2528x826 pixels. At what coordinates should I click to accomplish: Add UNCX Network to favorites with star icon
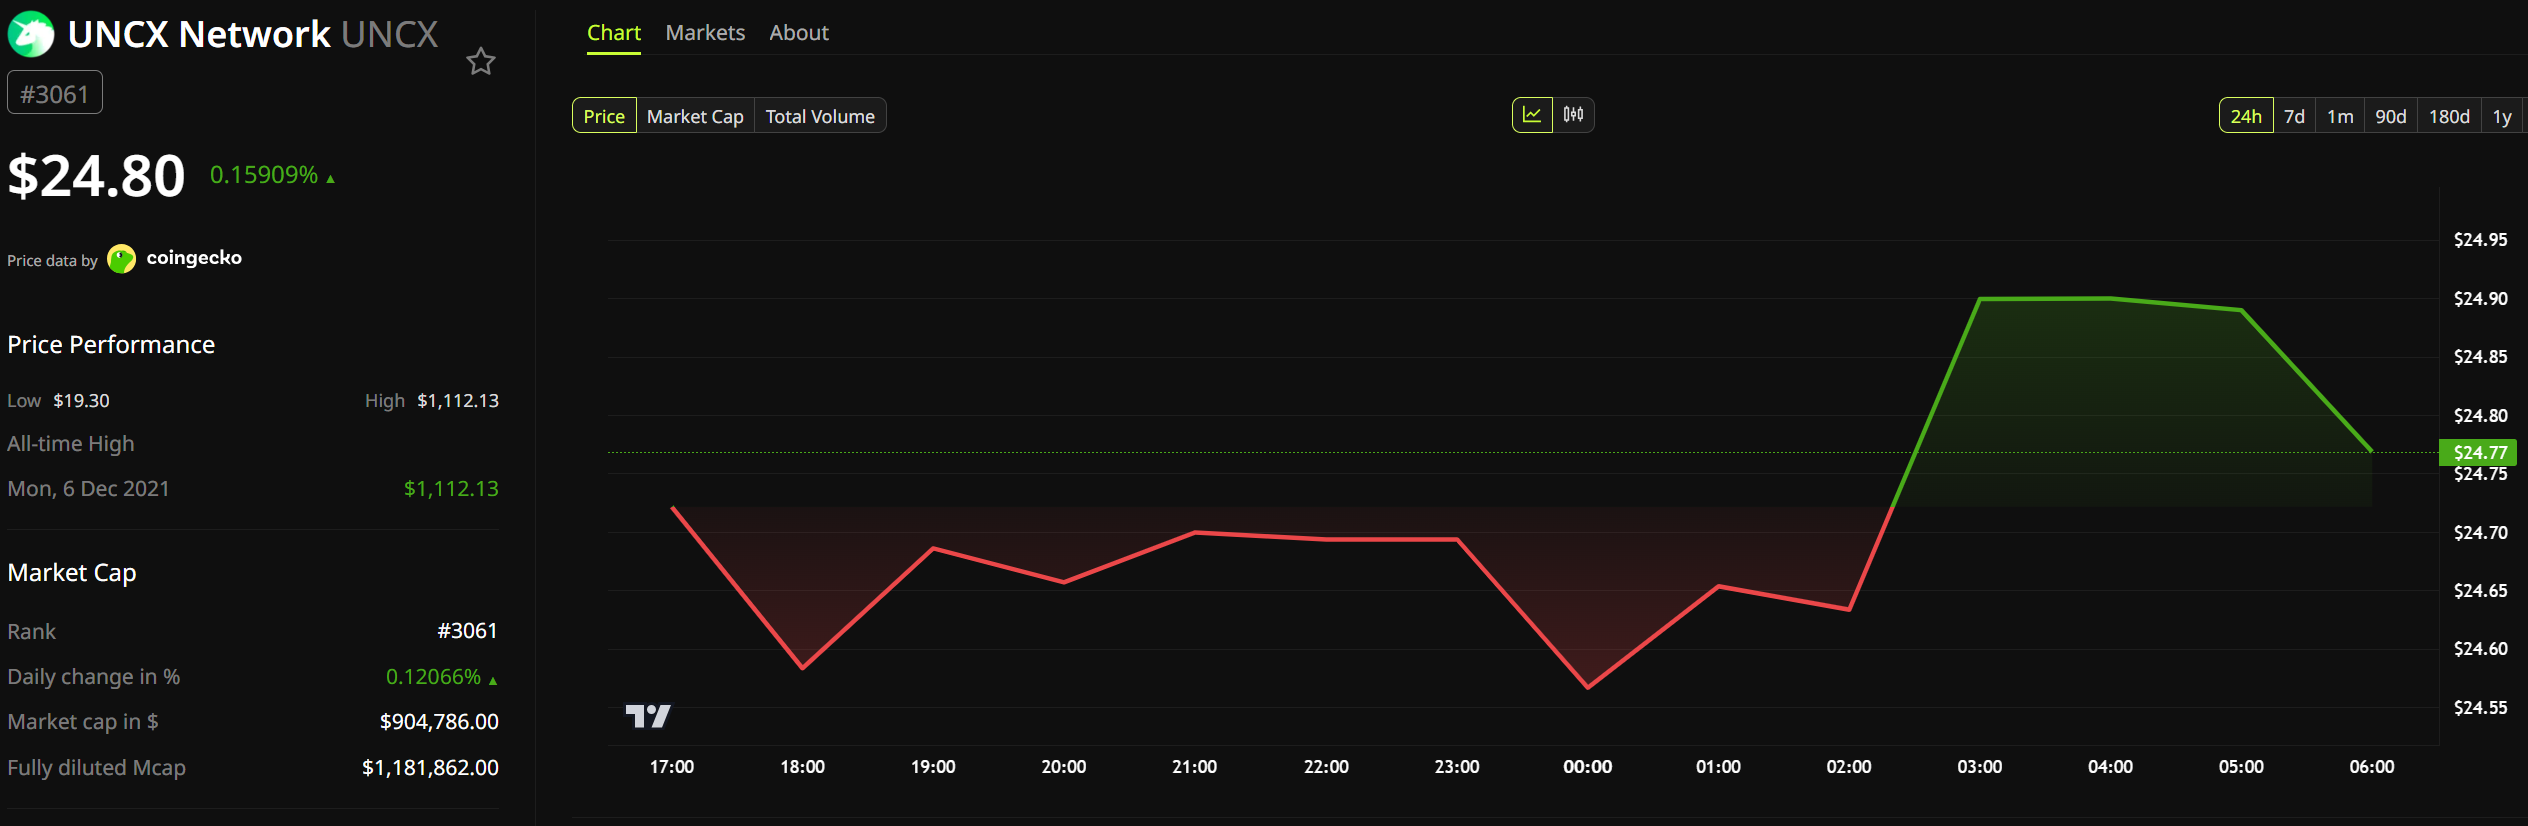[481, 62]
